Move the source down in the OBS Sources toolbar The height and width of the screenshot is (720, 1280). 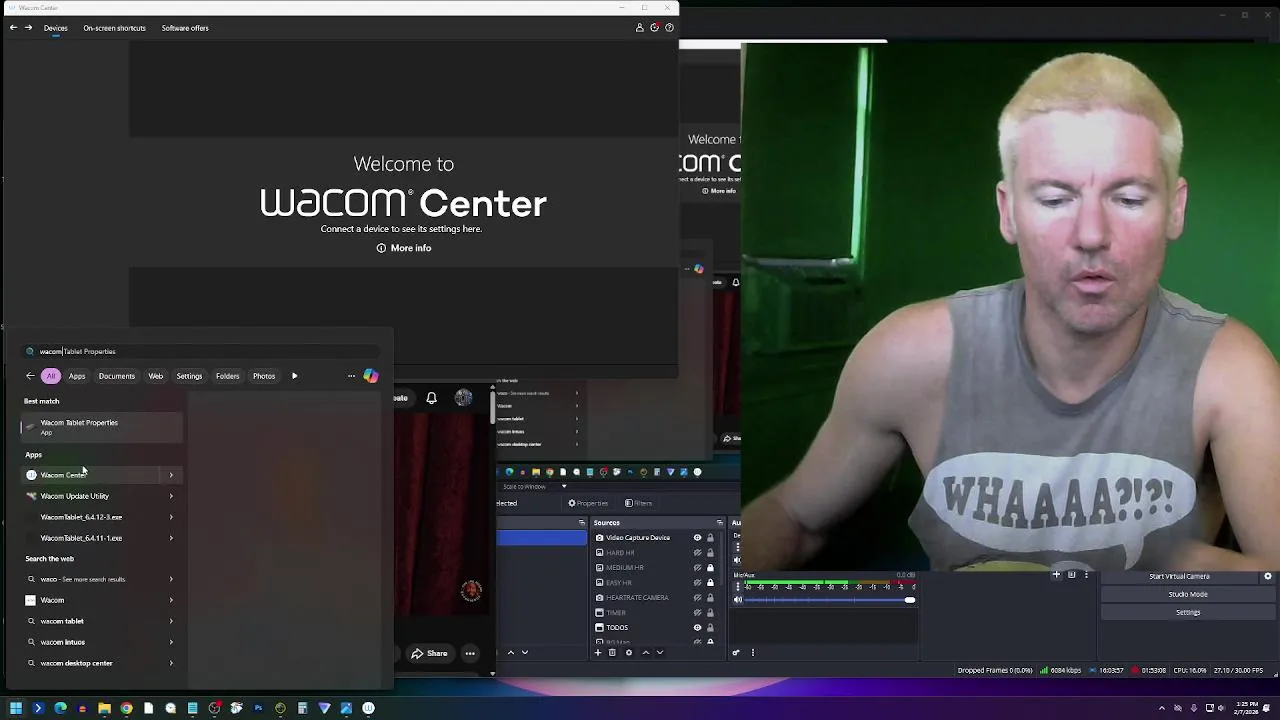coord(659,652)
